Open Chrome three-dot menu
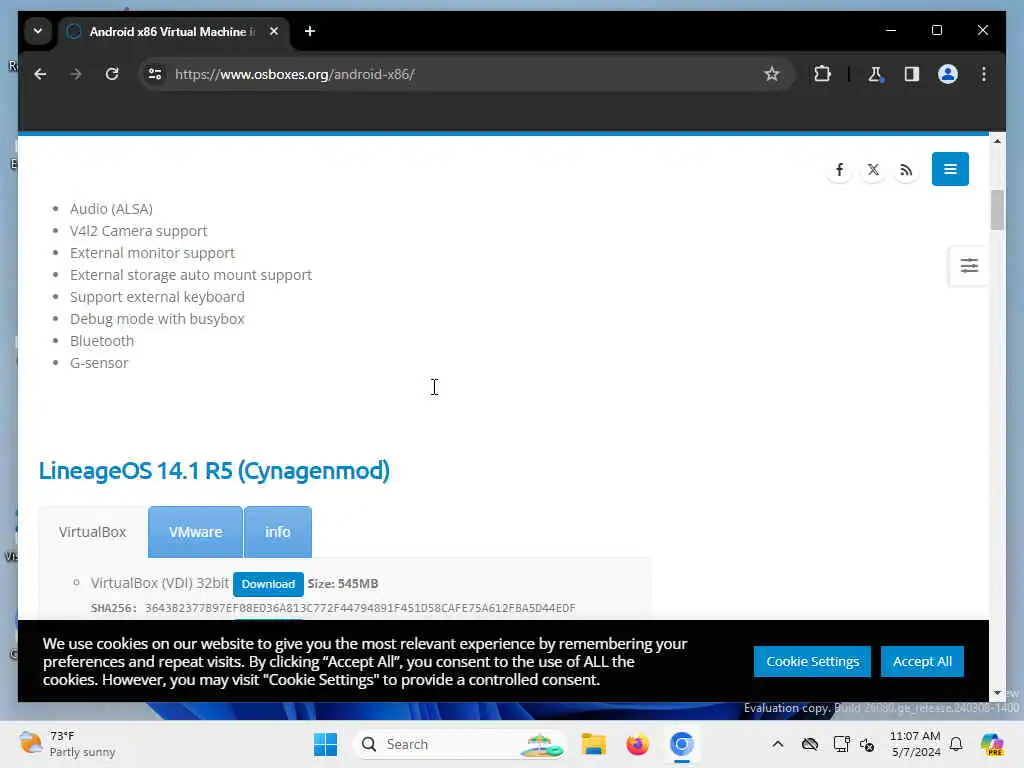The width and height of the screenshot is (1024, 768). click(x=984, y=74)
